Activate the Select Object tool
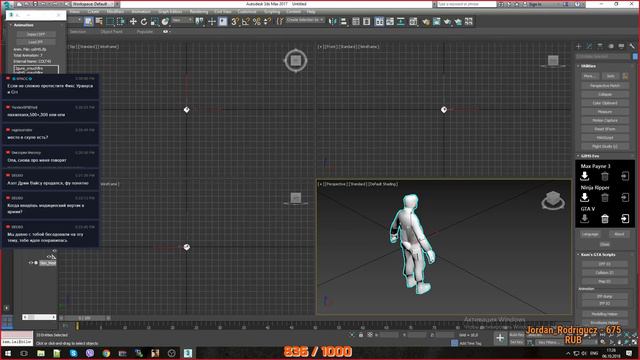The image size is (640, 360). 89,21
